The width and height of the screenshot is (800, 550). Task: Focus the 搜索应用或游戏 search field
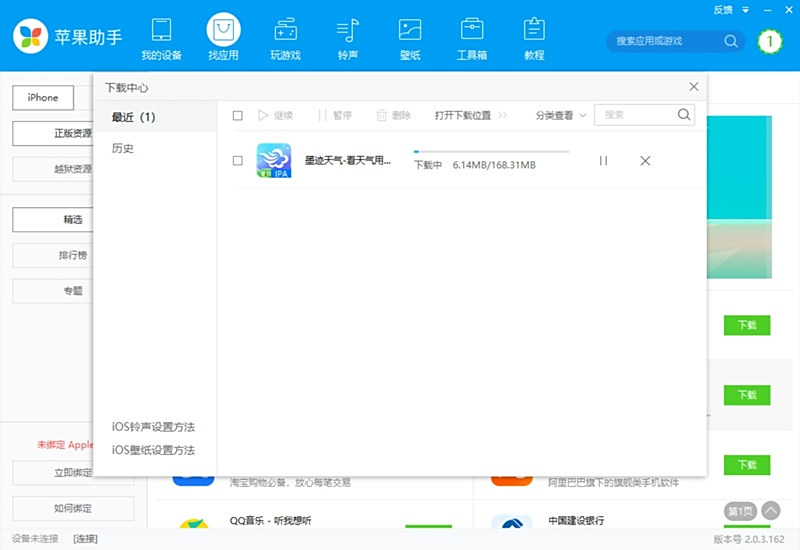click(x=667, y=41)
